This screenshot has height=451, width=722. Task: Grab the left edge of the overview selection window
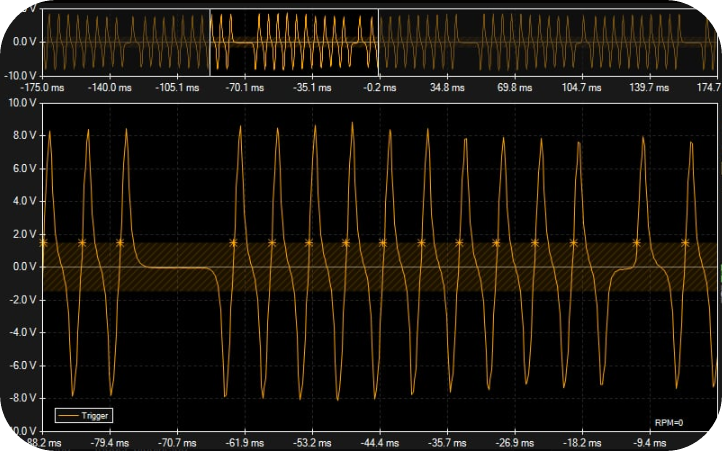coord(210,42)
